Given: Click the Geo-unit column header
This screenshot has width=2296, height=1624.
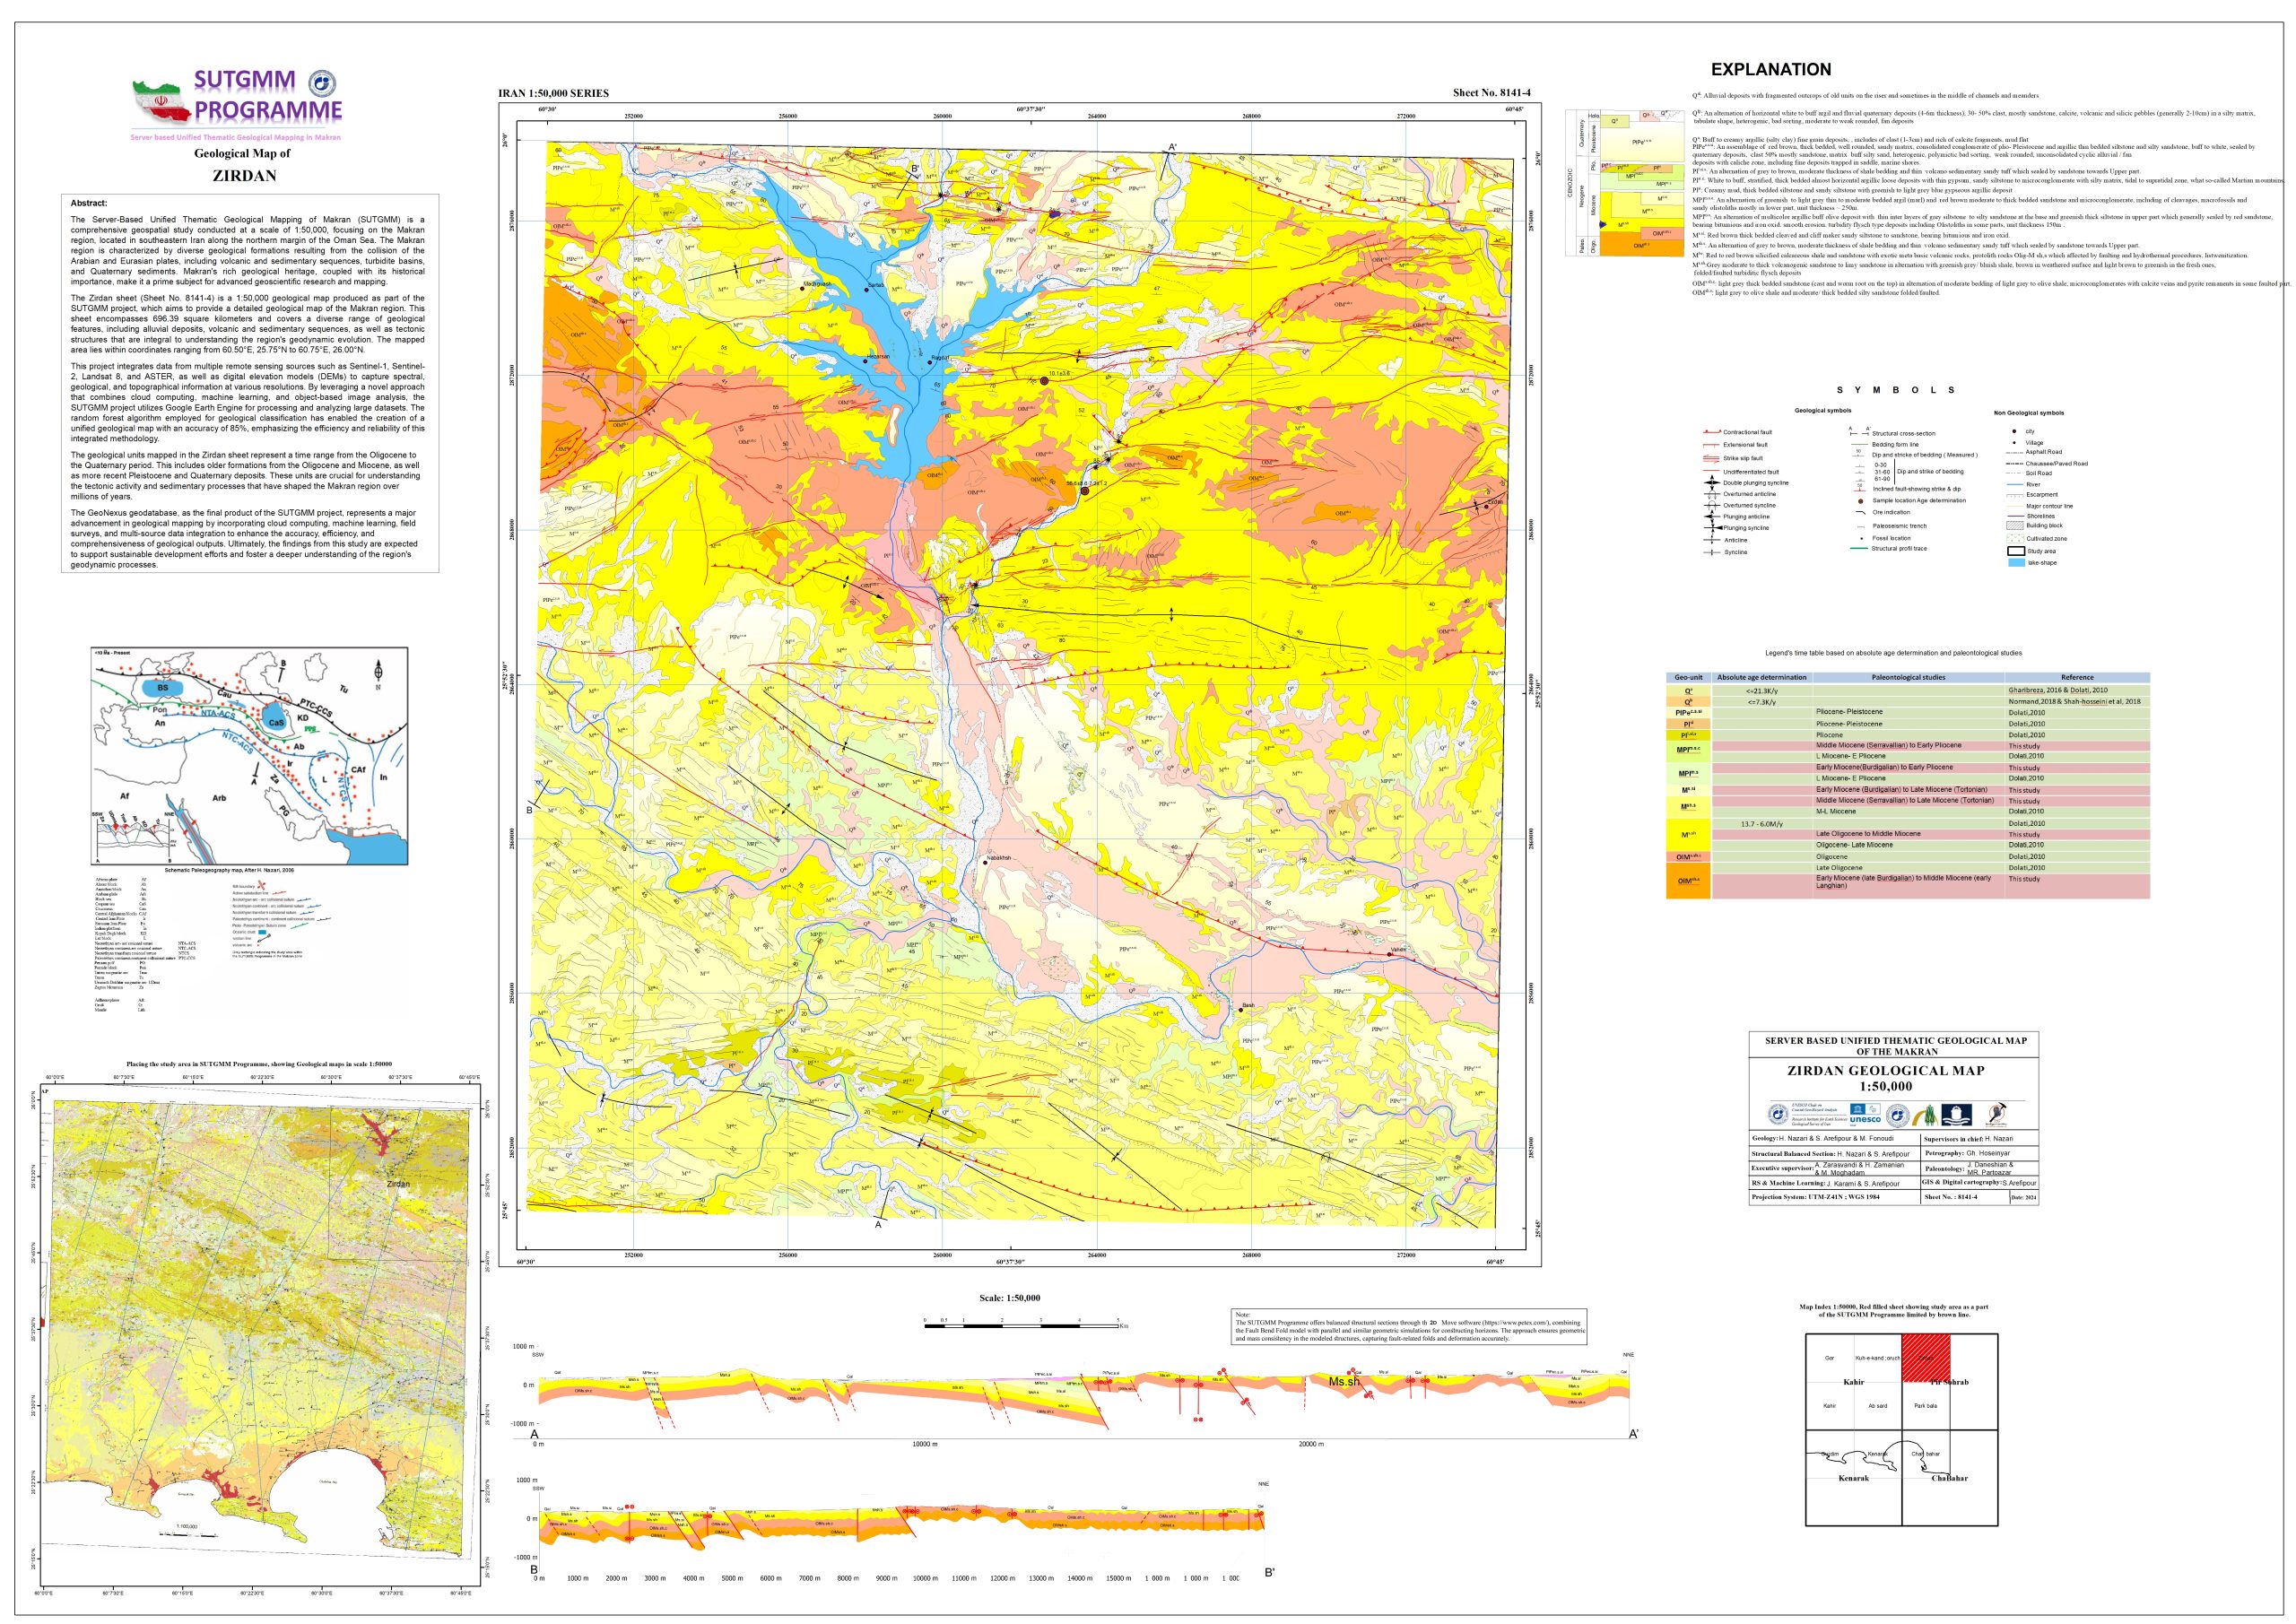Looking at the screenshot, I should pyautogui.click(x=1688, y=677).
